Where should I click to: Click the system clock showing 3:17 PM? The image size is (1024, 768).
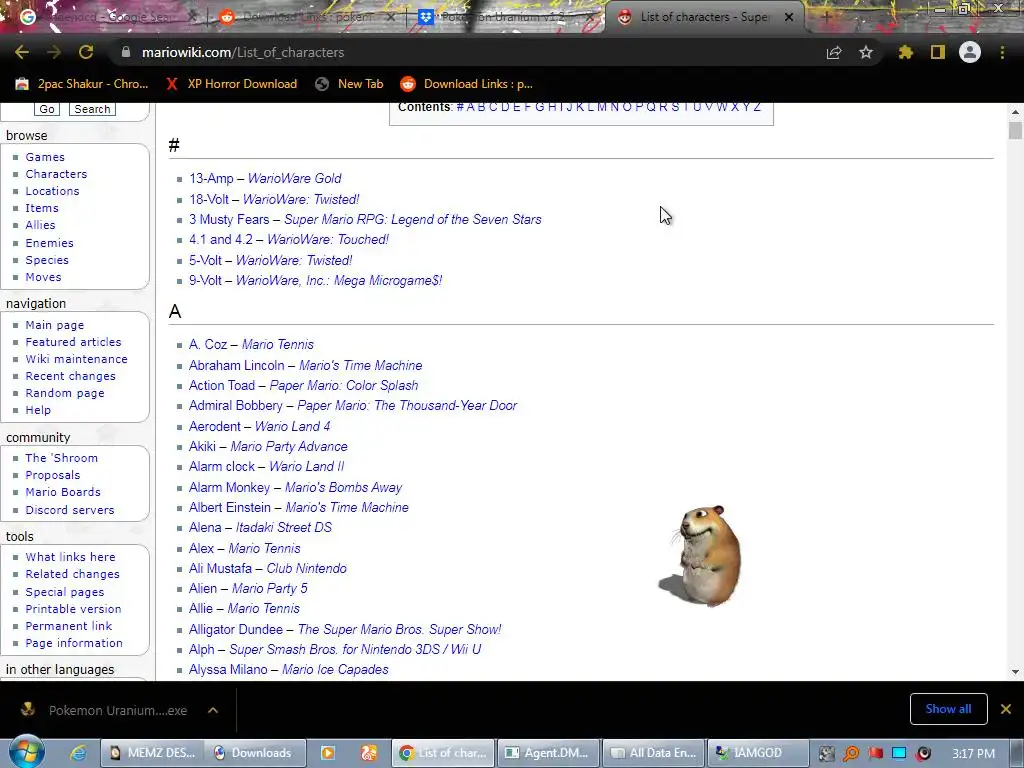[973, 753]
